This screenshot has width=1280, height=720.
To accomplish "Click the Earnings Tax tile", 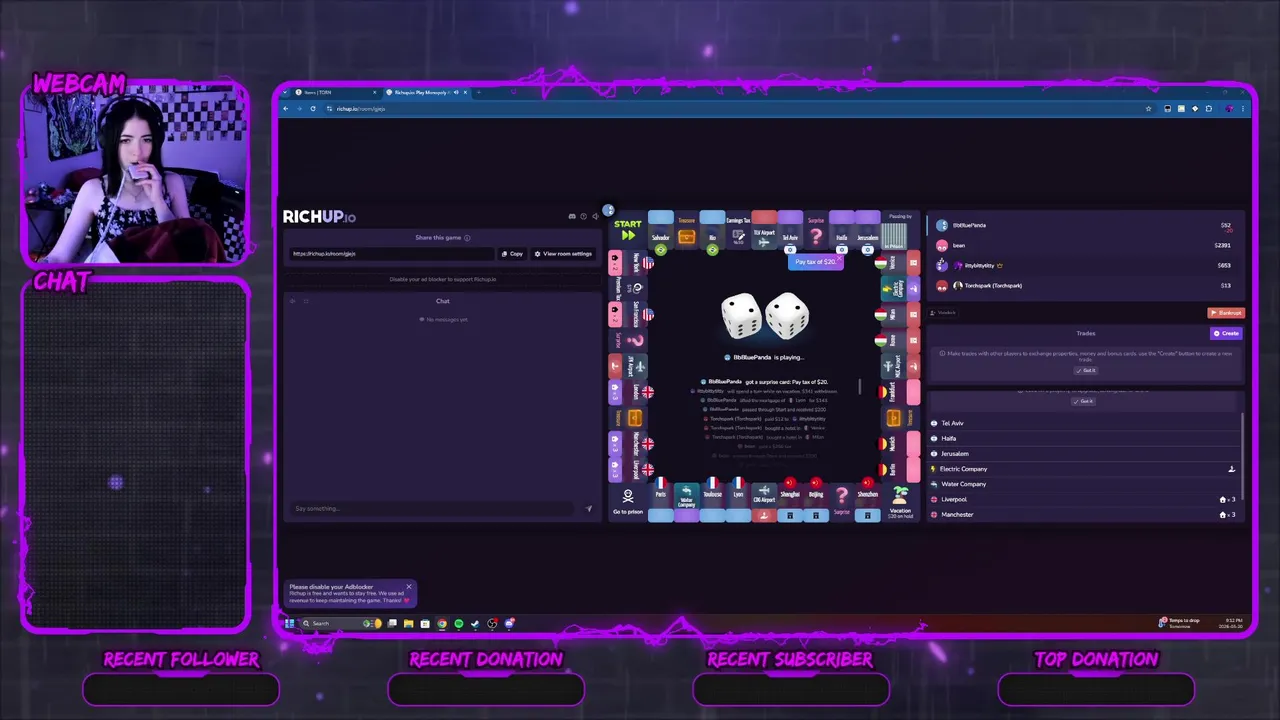I will (738, 231).
